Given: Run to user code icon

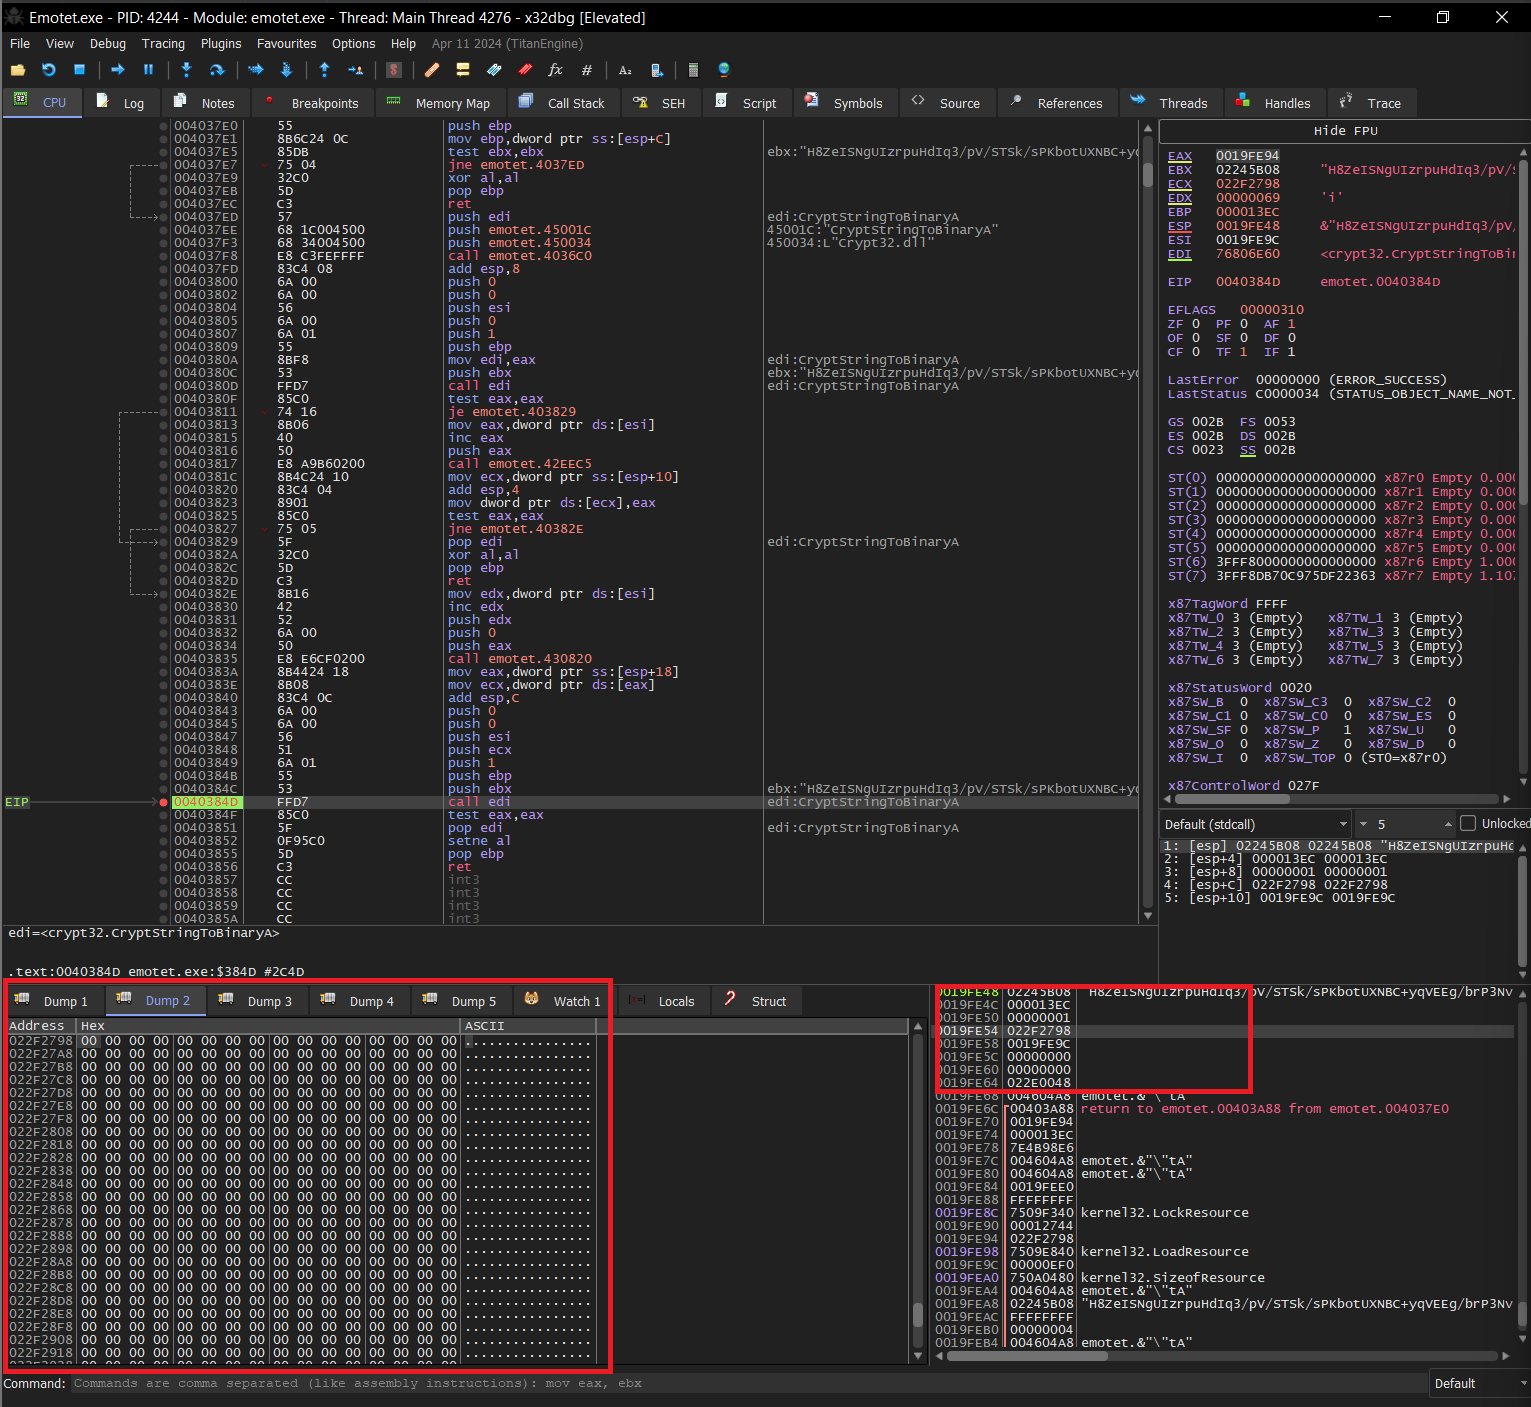Looking at the screenshot, I should (x=355, y=70).
